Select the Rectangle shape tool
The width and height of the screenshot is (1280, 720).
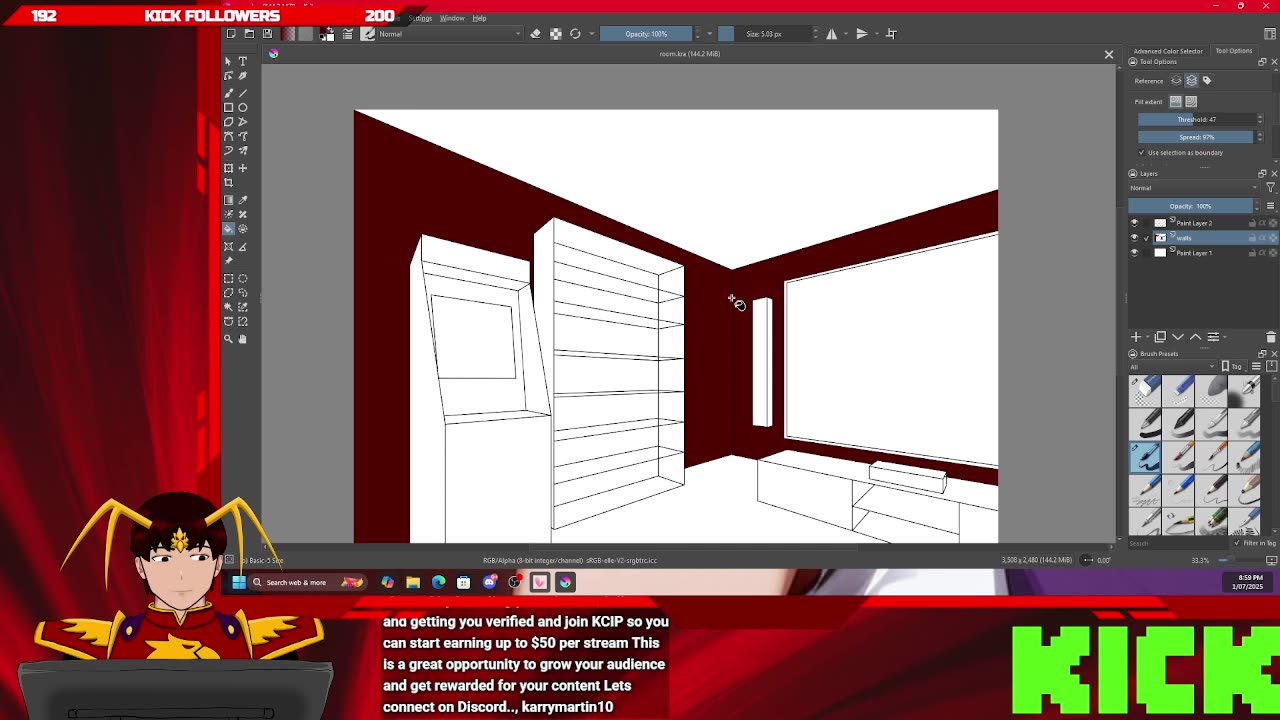(x=229, y=108)
